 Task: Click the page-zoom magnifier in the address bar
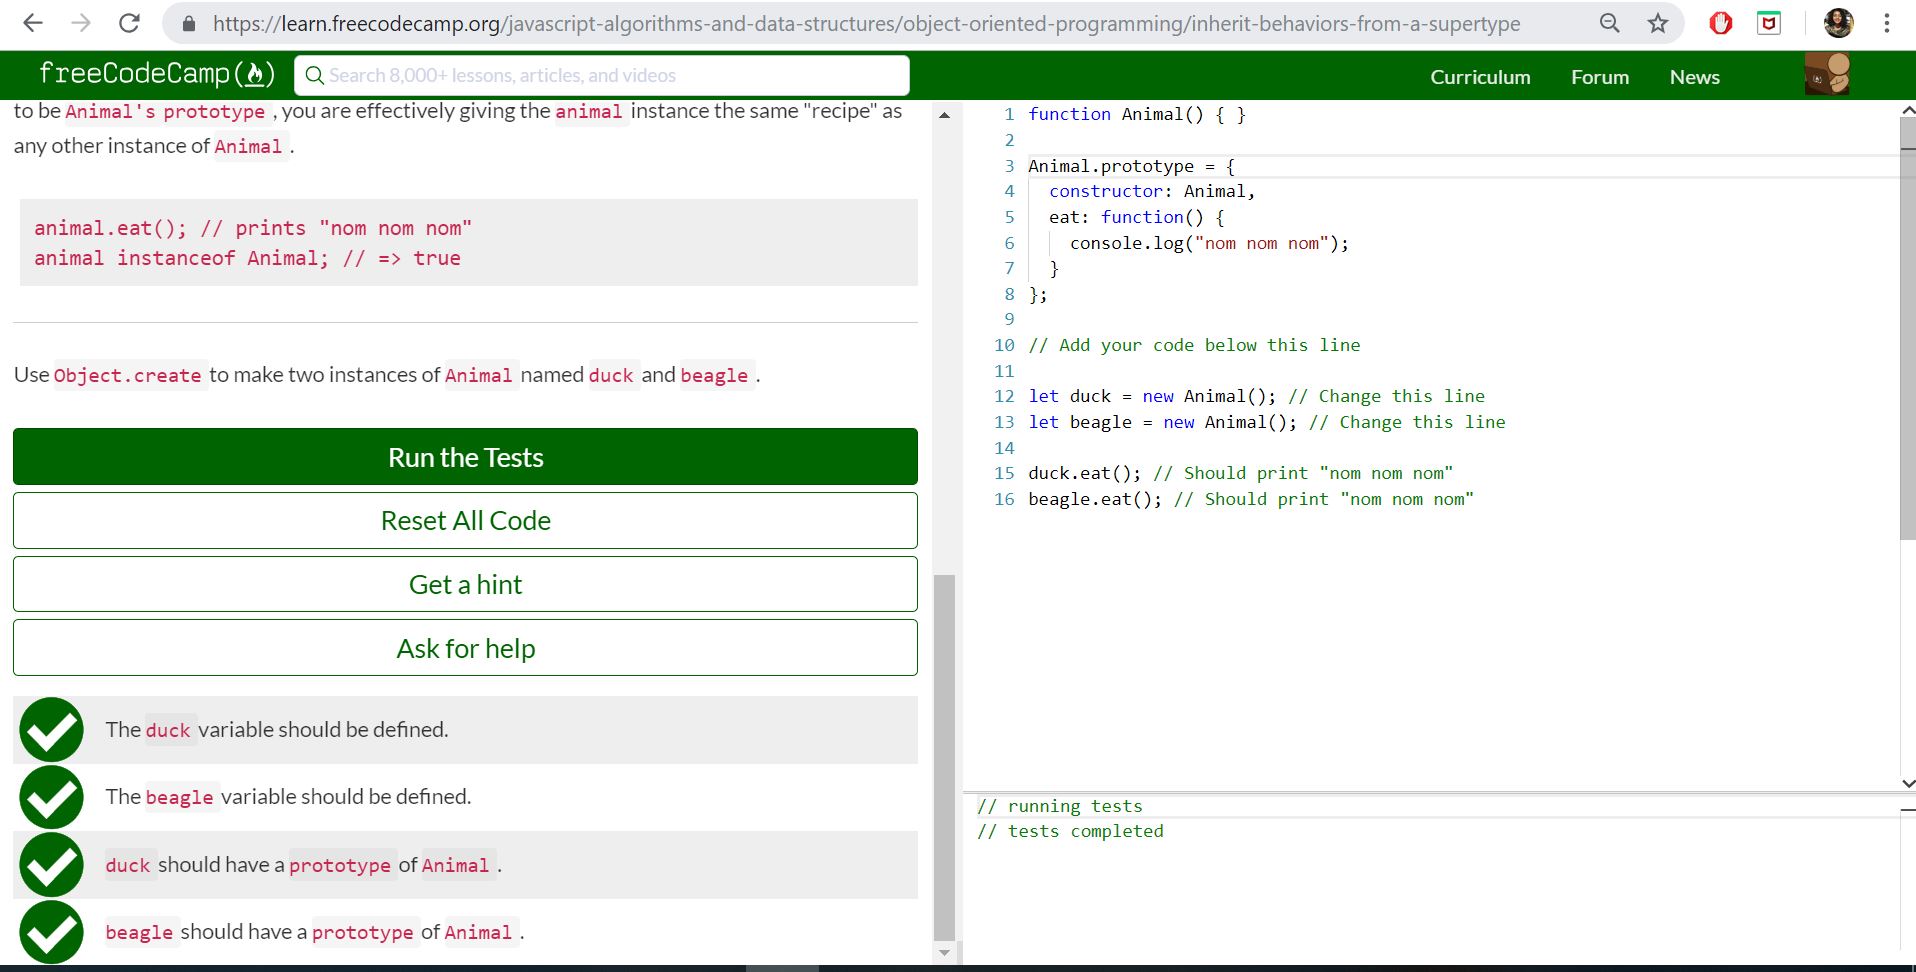(x=1610, y=23)
